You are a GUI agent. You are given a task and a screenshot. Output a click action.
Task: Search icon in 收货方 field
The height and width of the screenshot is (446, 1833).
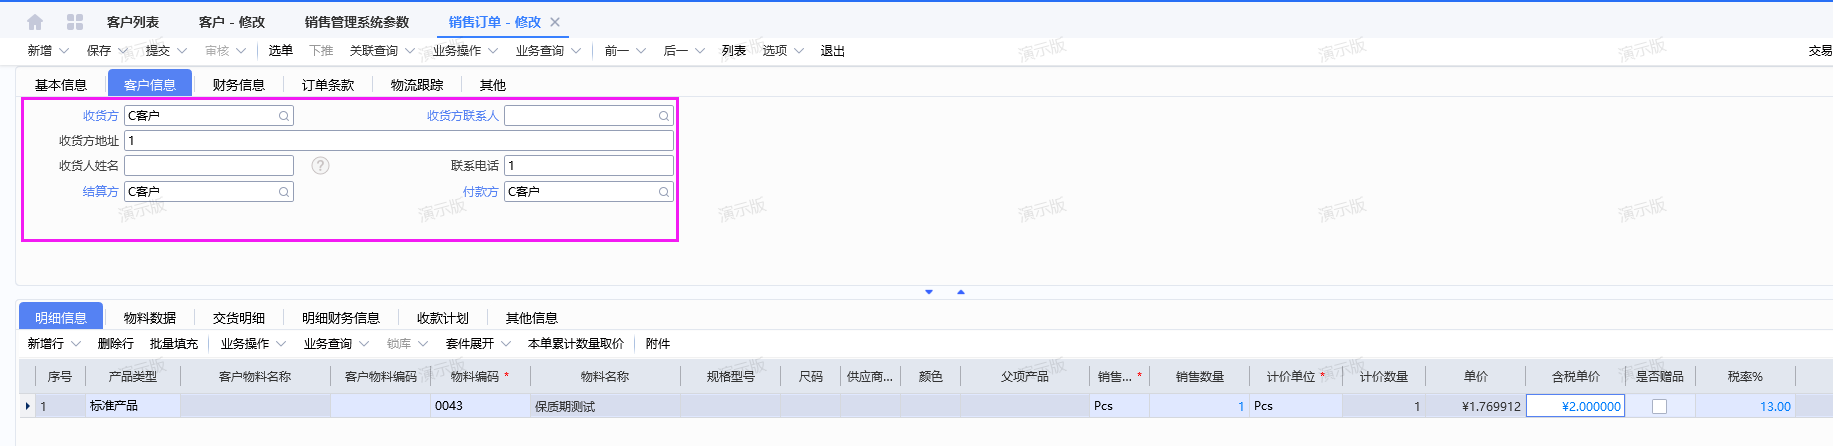284,116
